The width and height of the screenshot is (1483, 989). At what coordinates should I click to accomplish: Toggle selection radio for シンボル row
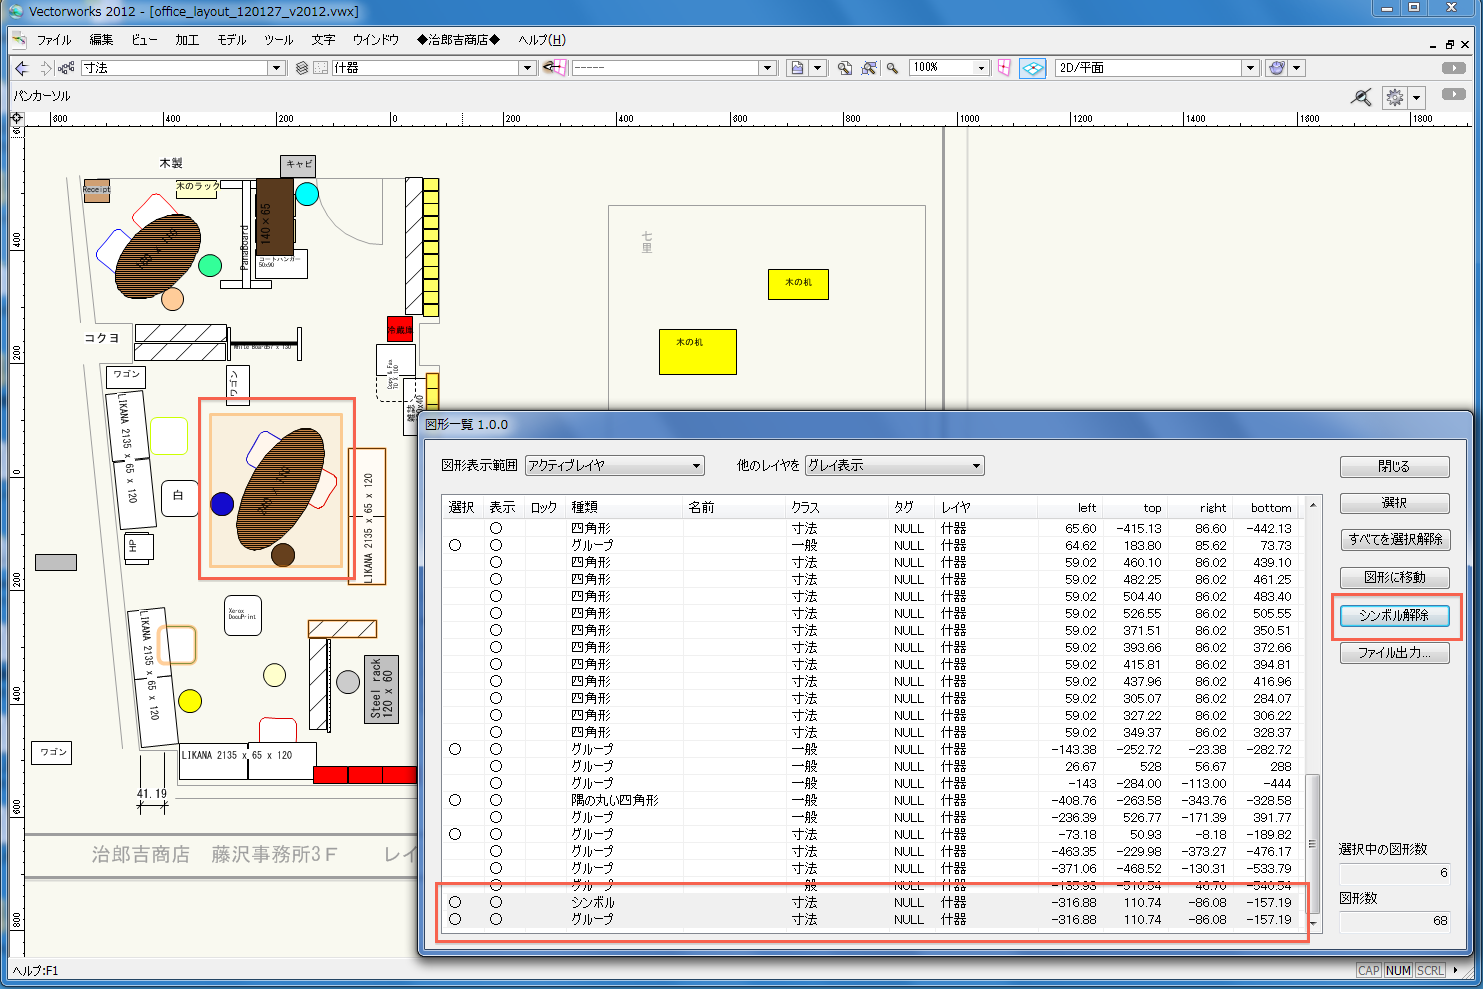coord(455,902)
